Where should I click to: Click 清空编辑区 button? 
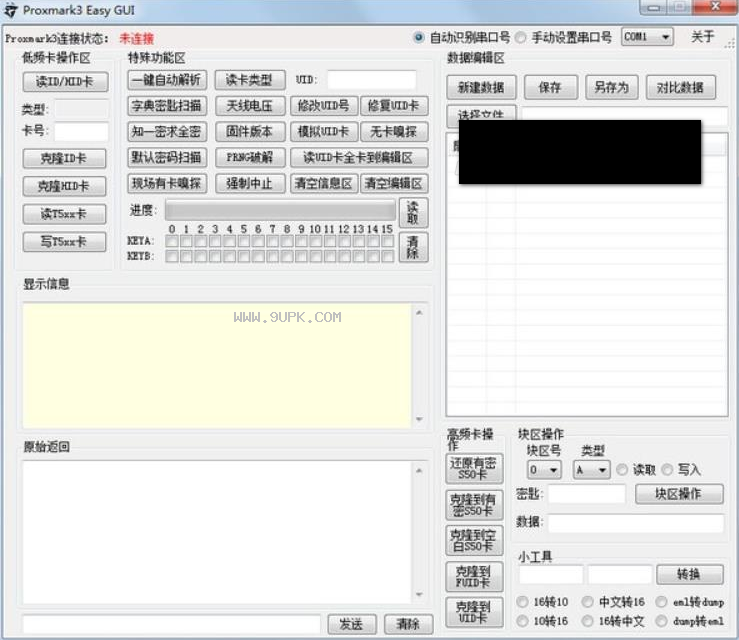[394, 183]
